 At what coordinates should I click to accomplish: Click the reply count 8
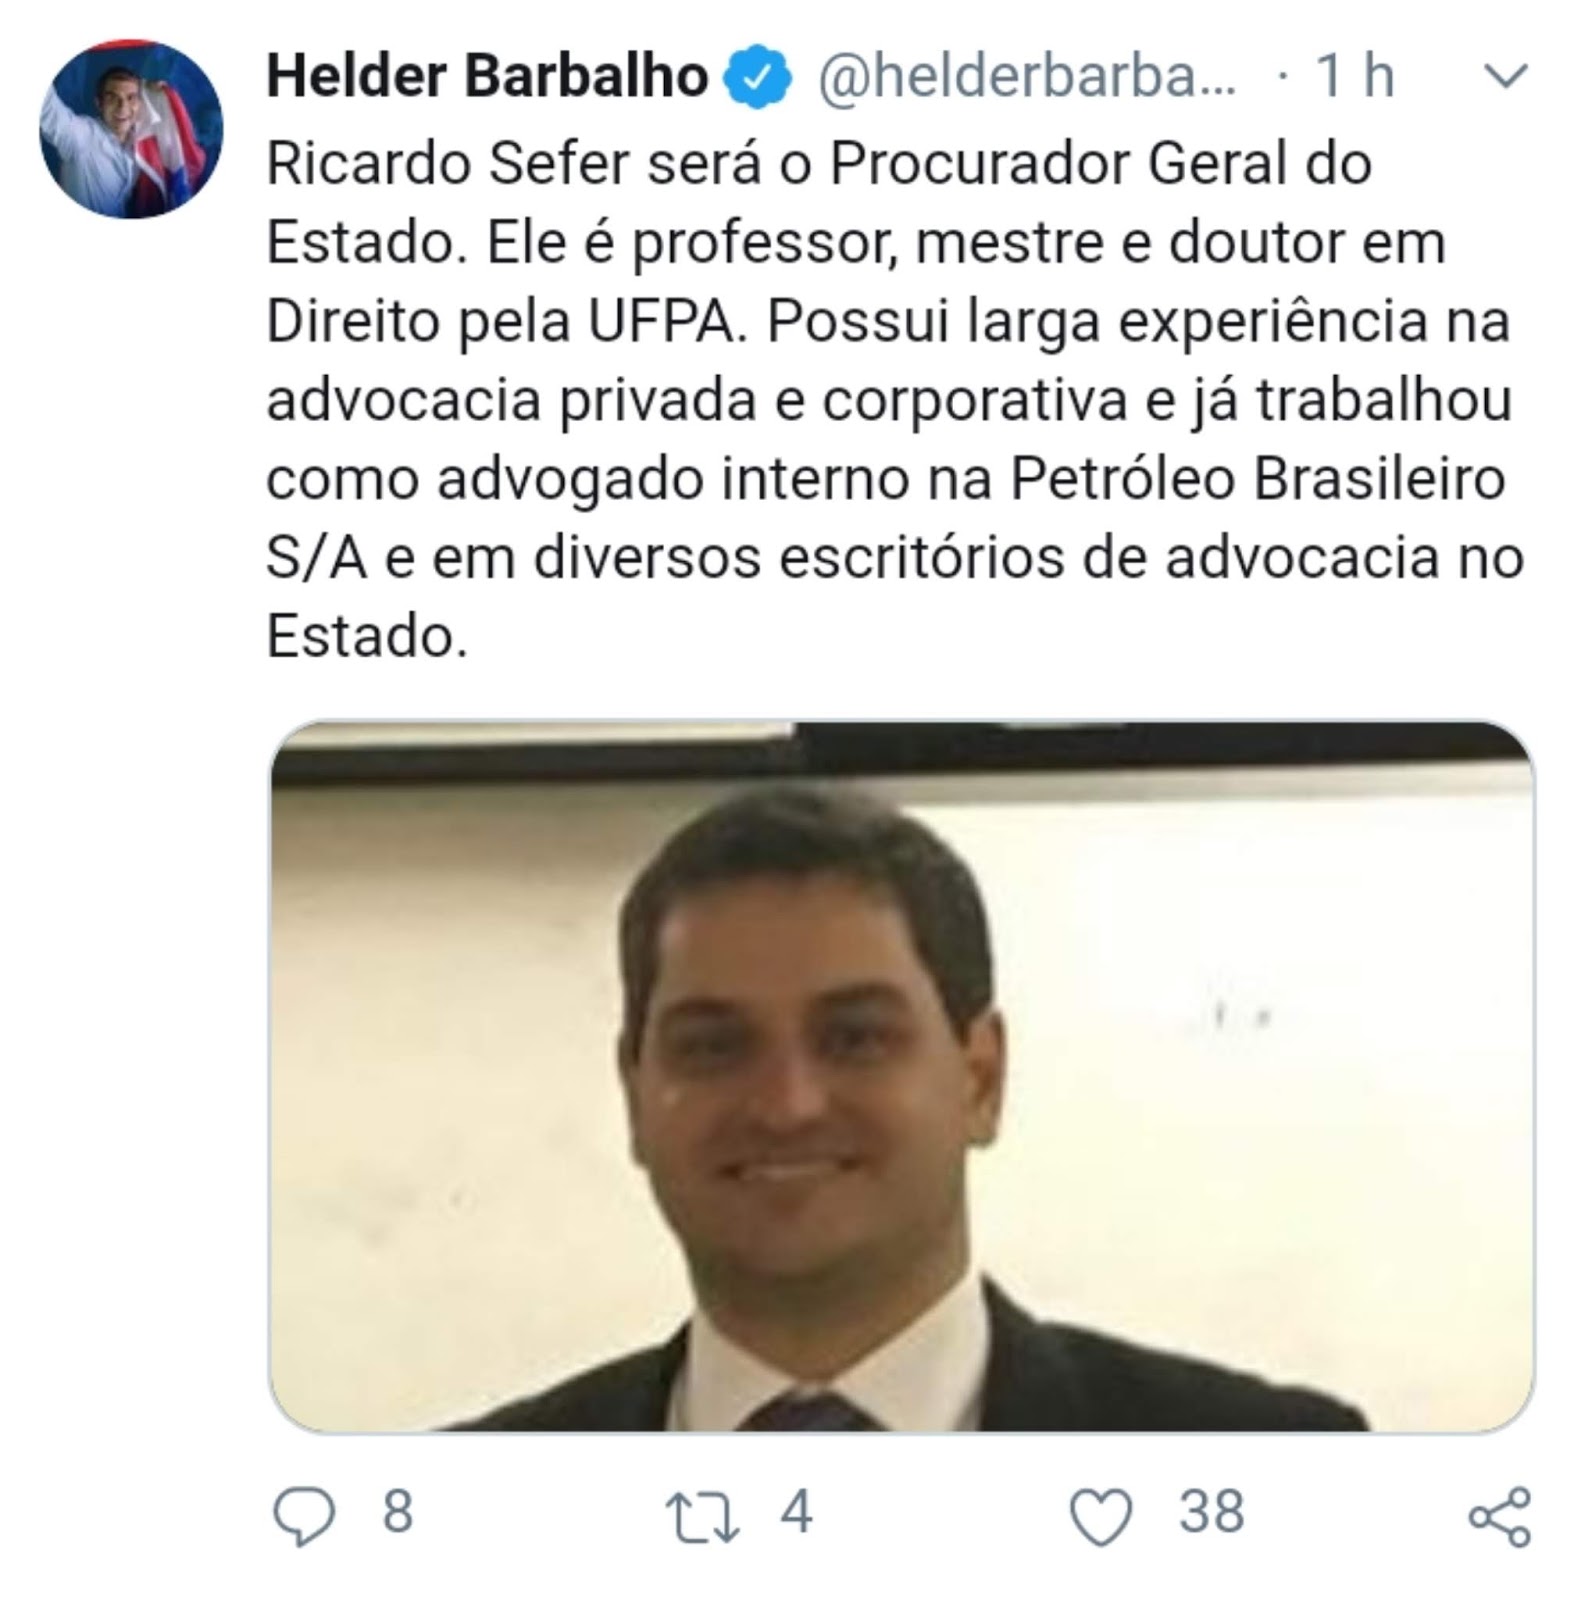coord(397,1512)
